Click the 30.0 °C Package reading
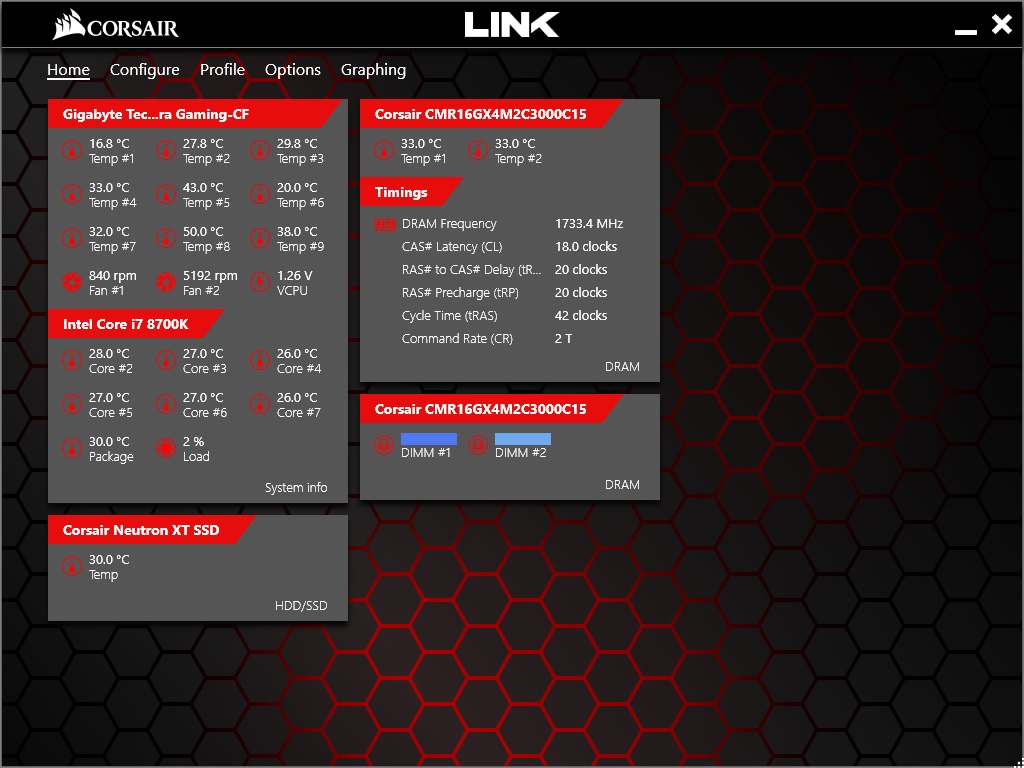Viewport: 1024px width, 768px height. point(109,441)
